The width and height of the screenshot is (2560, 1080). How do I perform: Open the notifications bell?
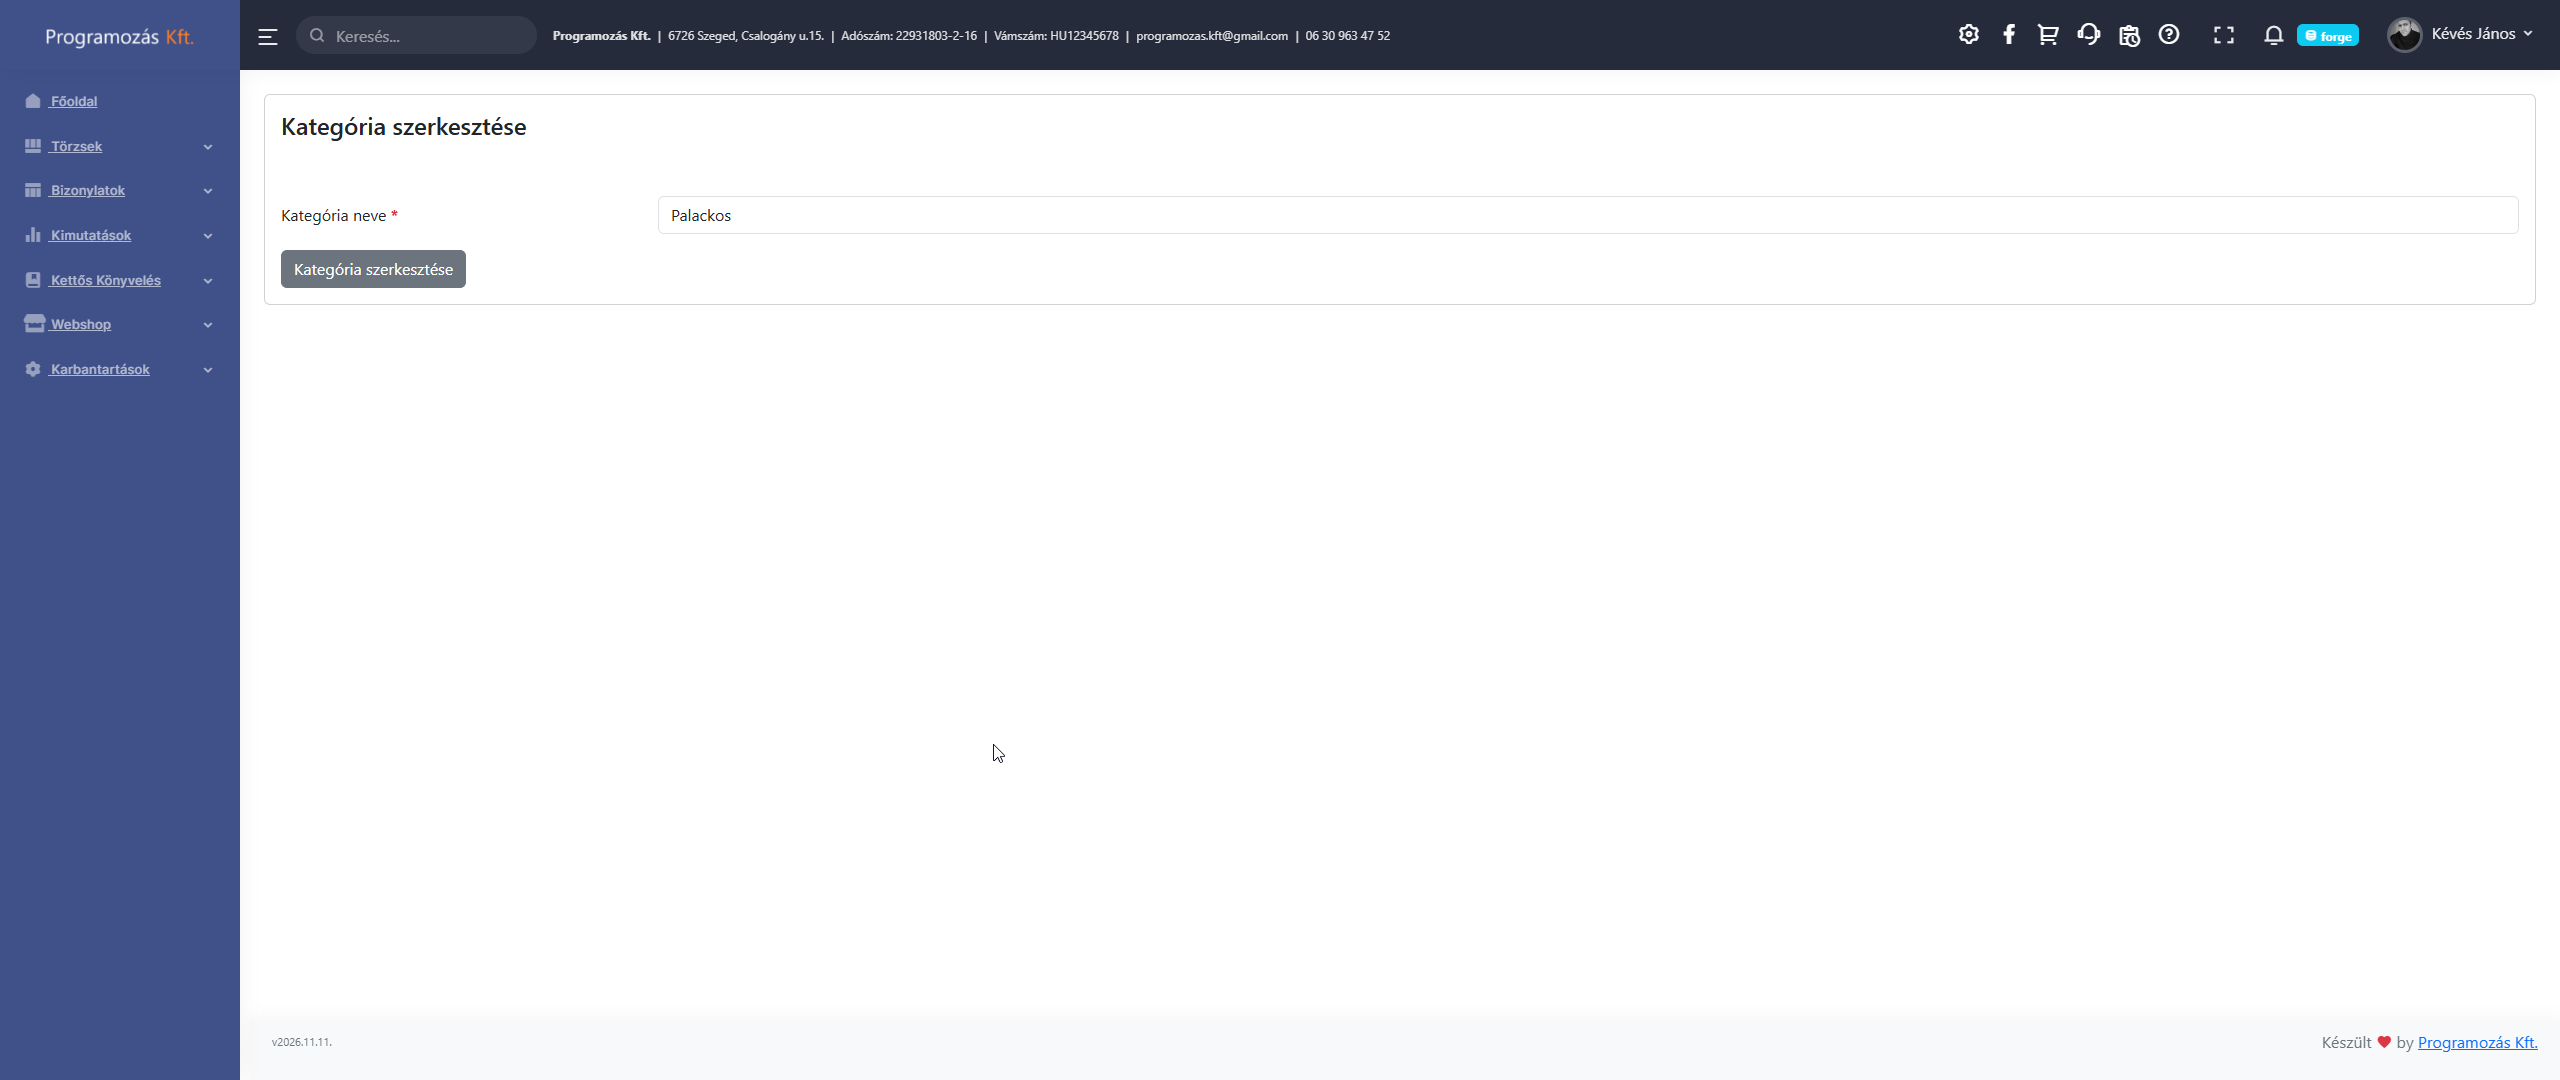(2273, 36)
